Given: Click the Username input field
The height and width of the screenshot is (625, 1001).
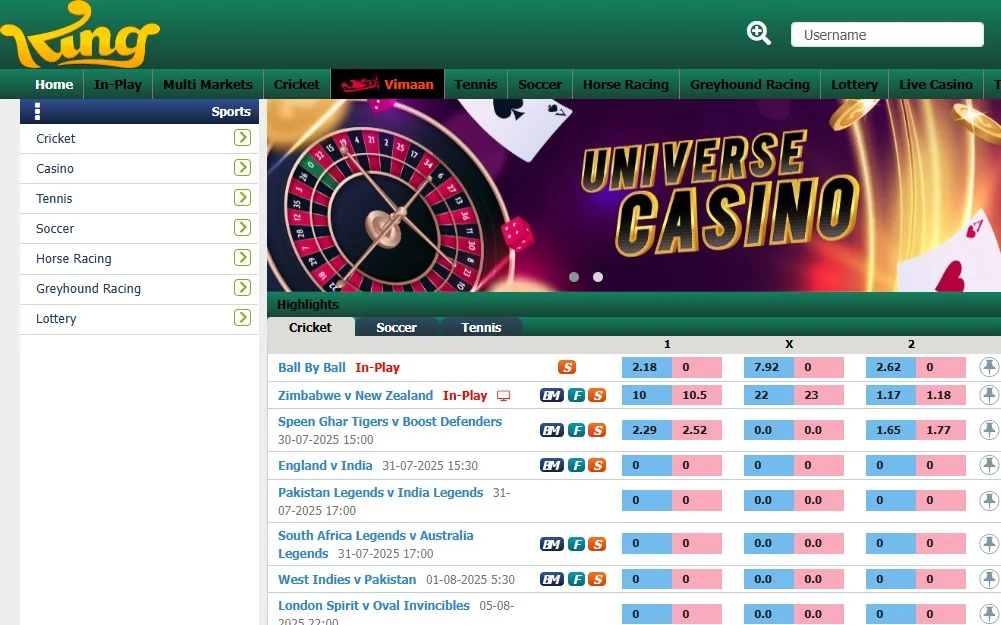Looking at the screenshot, I should 887,34.
